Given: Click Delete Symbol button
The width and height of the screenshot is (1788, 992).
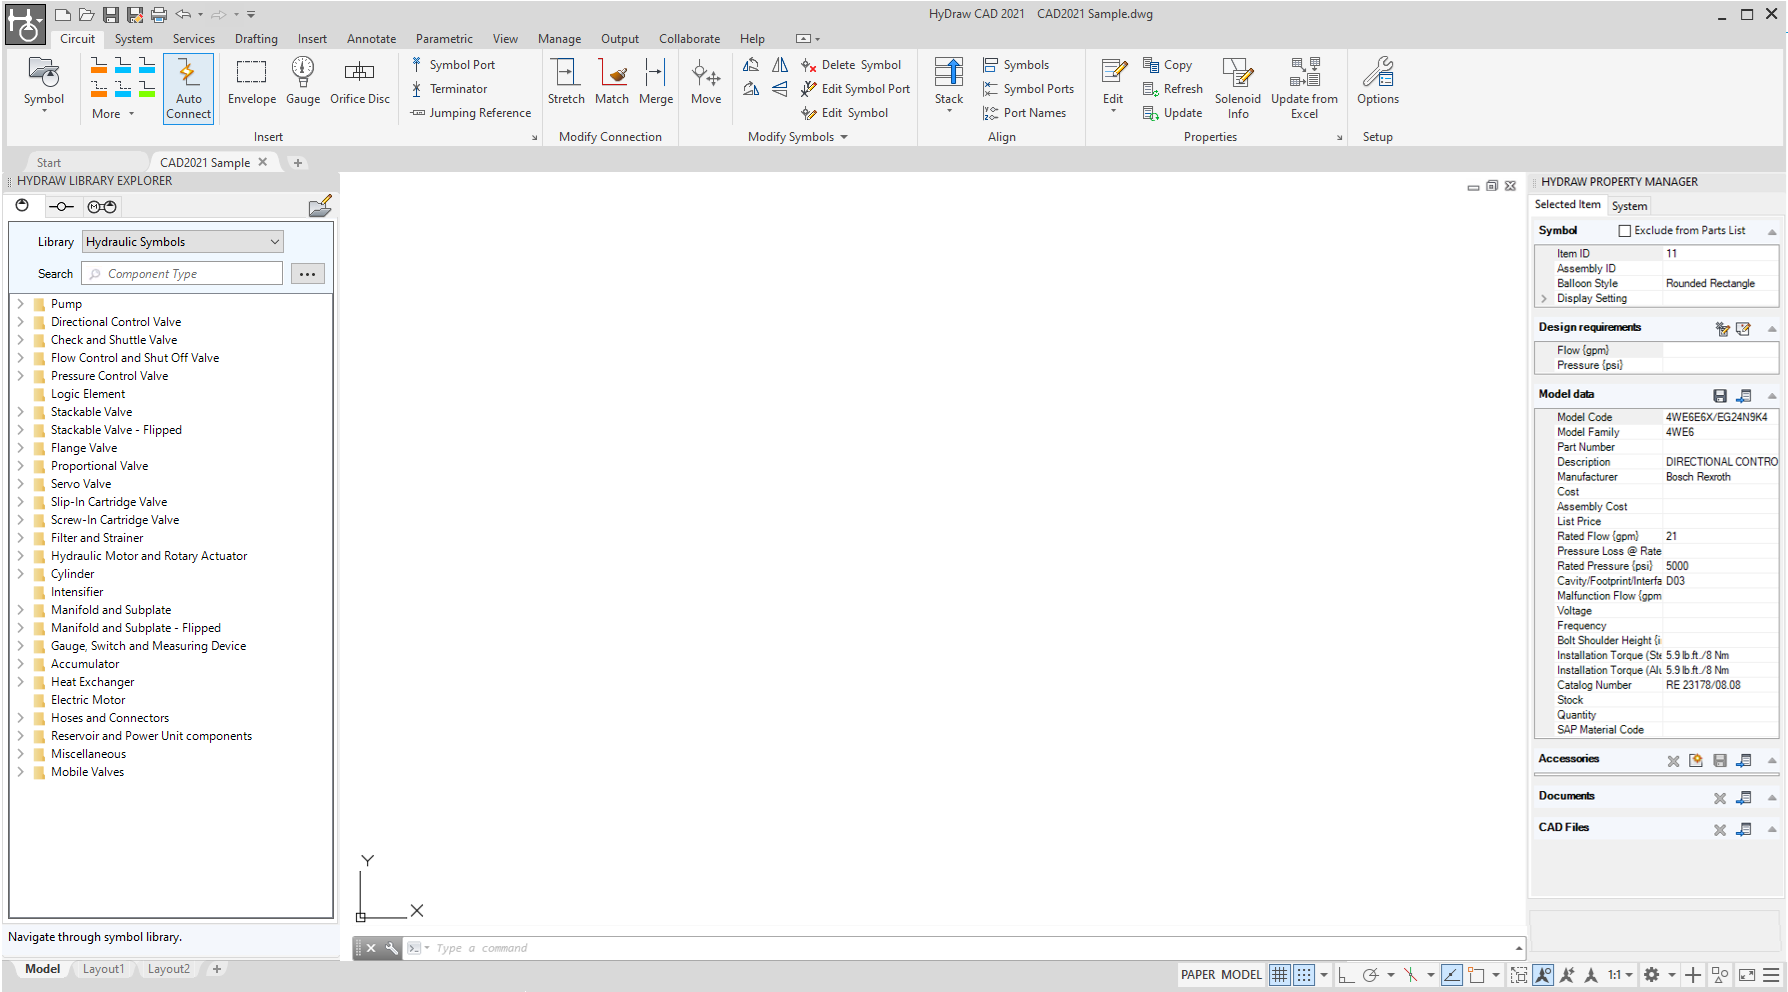Looking at the screenshot, I should coord(851,65).
